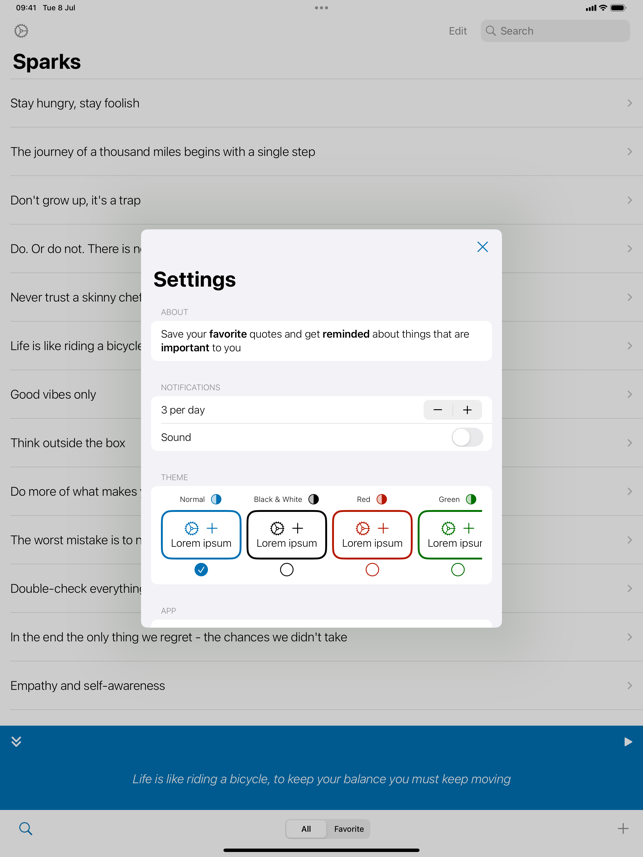Tap the magnifier icon in bottom bar
Viewport: 643px width, 857px height.
coord(25,829)
